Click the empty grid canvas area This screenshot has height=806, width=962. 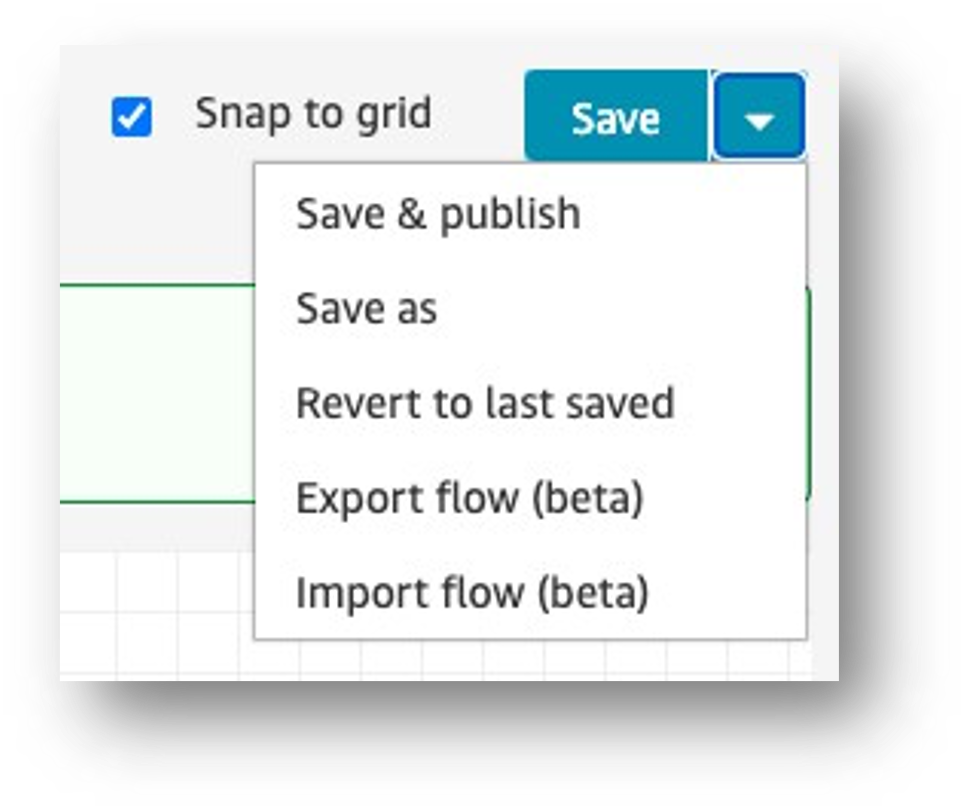[150, 610]
